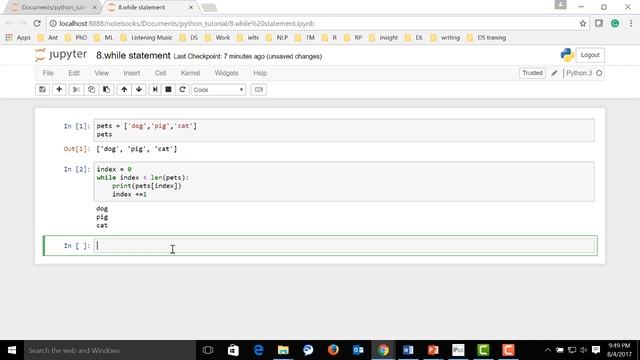Open the insight bookmark folder
Viewport: 640px width, 360px height.
tap(384, 38)
